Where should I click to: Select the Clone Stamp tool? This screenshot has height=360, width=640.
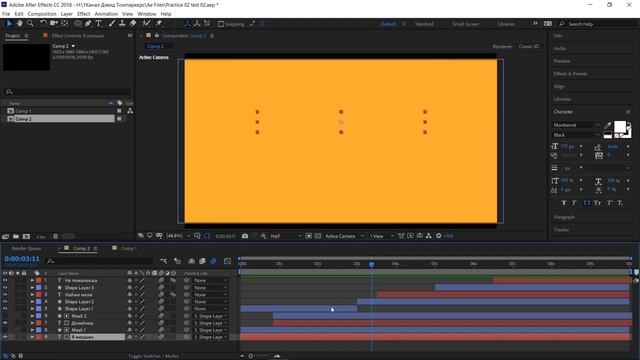(x=122, y=24)
